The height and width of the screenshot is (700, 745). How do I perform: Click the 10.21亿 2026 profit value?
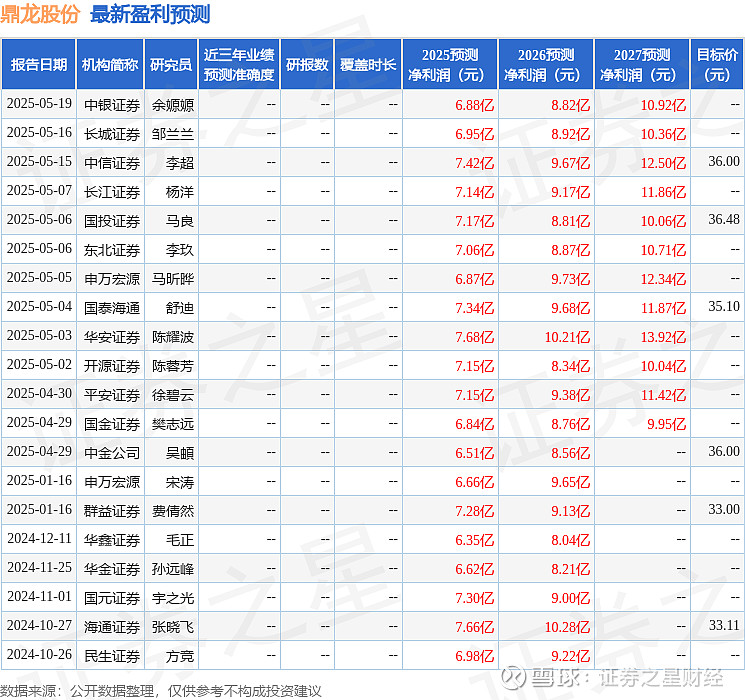click(567, 337)
